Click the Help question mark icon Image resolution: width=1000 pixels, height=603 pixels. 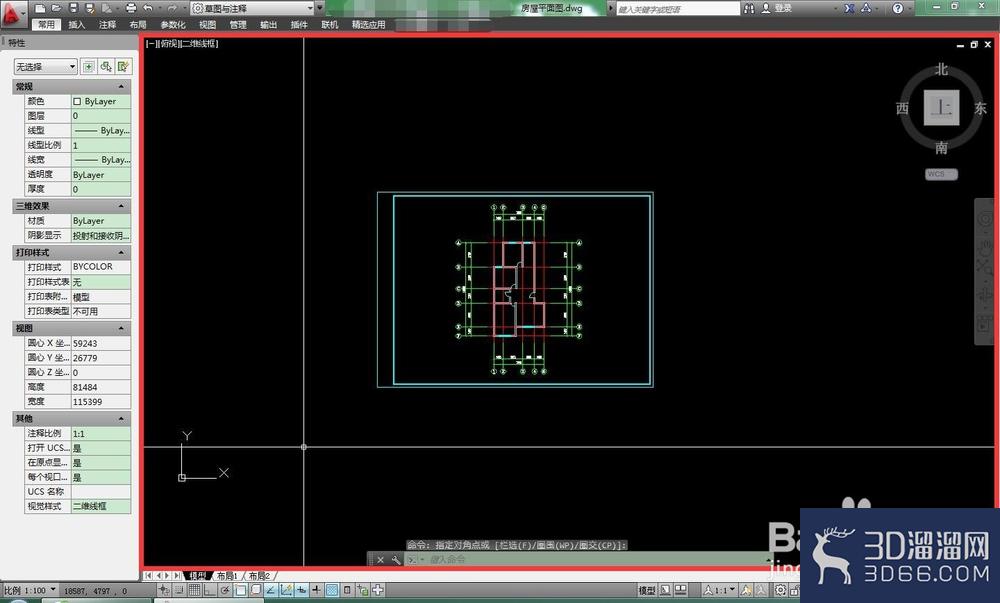click(898, 8)
